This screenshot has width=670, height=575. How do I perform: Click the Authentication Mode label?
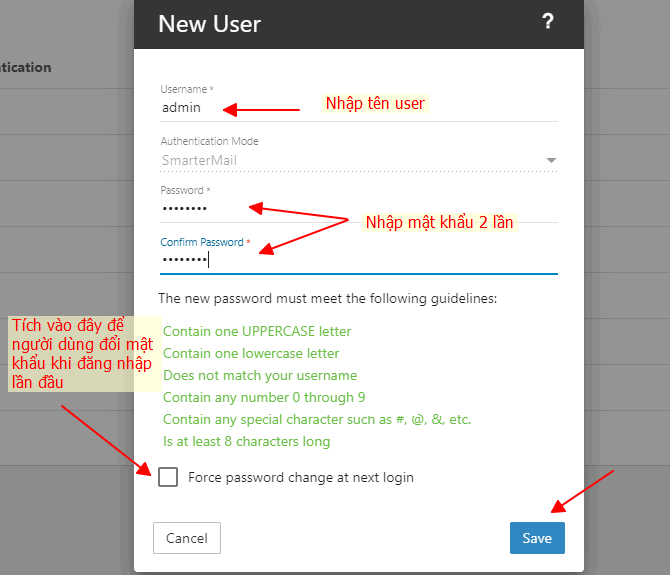[209, 141]
